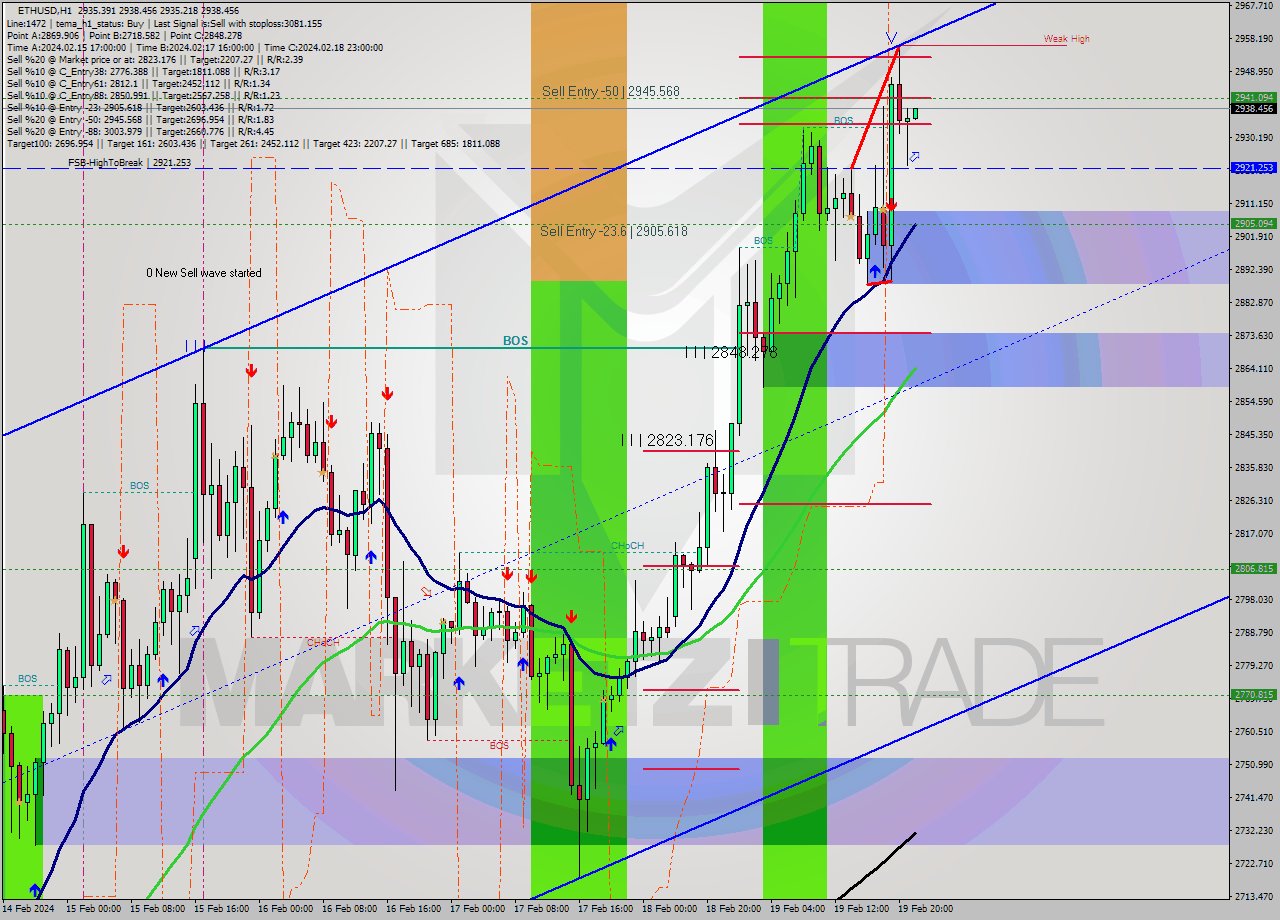This screenshot has height=920, width=1280.
Task: Select the green 2806.815 price tag
Action: (1253, 569)
